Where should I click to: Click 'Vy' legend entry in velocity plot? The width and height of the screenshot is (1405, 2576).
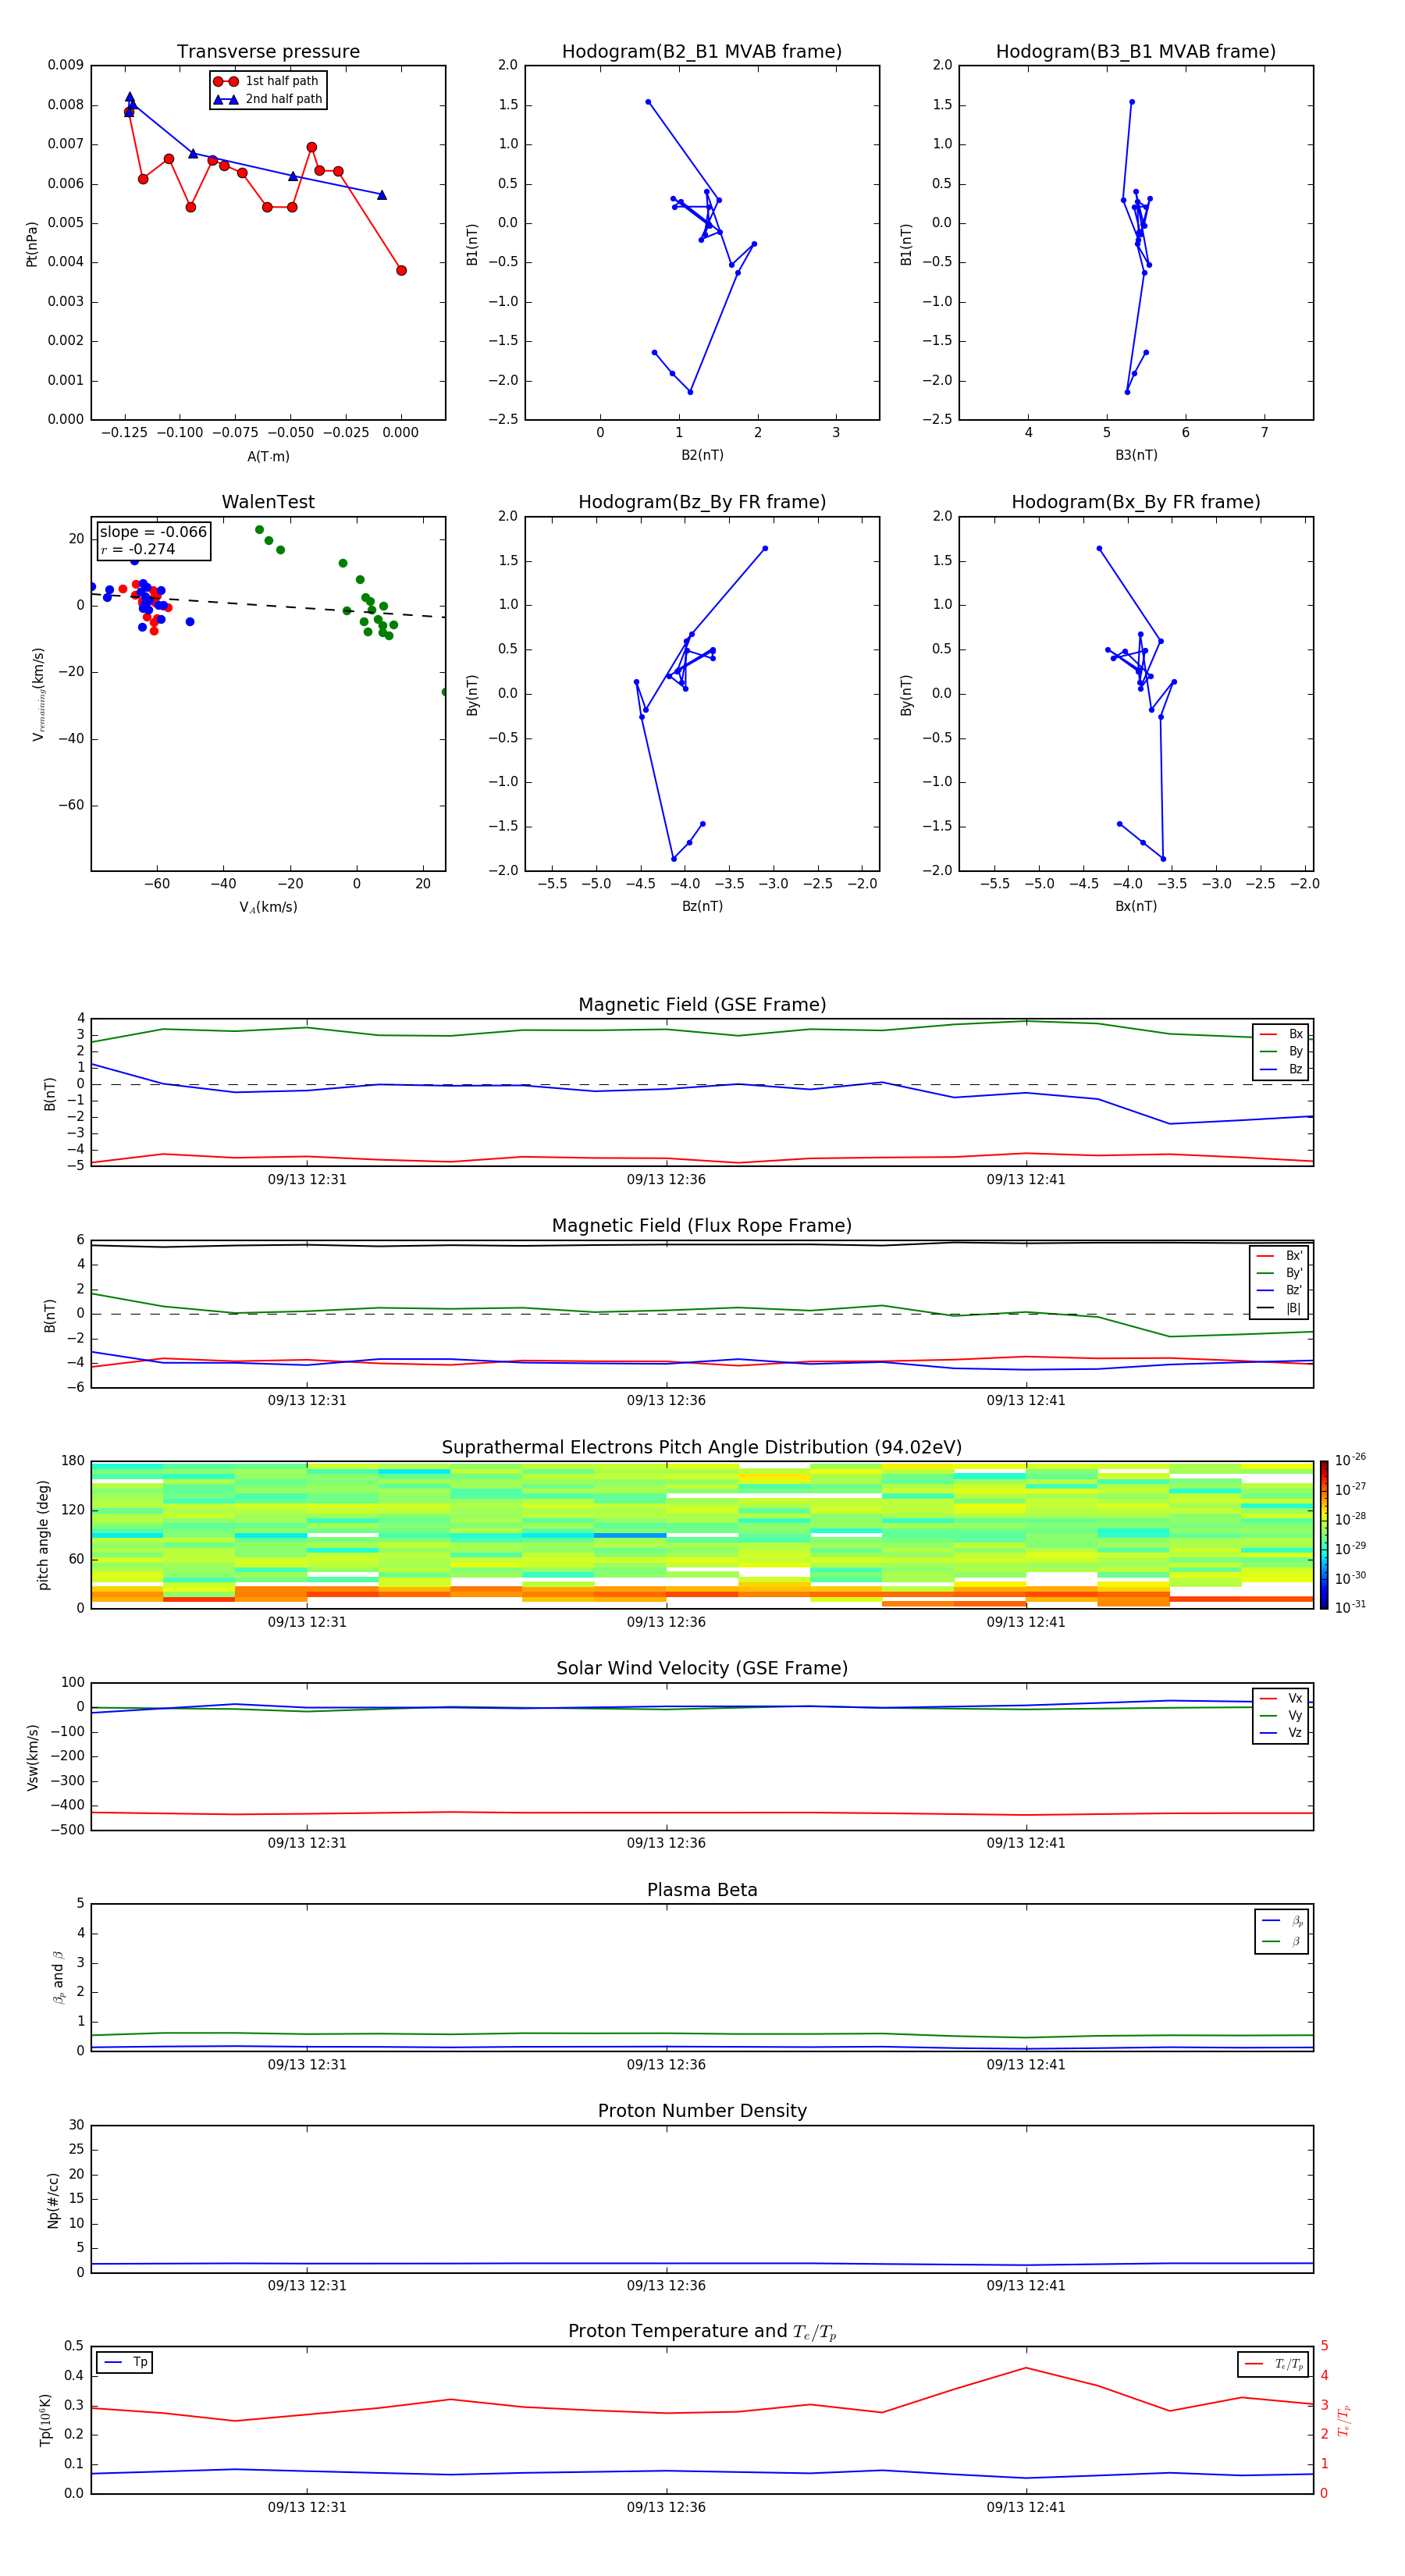coord(1281,1716)
